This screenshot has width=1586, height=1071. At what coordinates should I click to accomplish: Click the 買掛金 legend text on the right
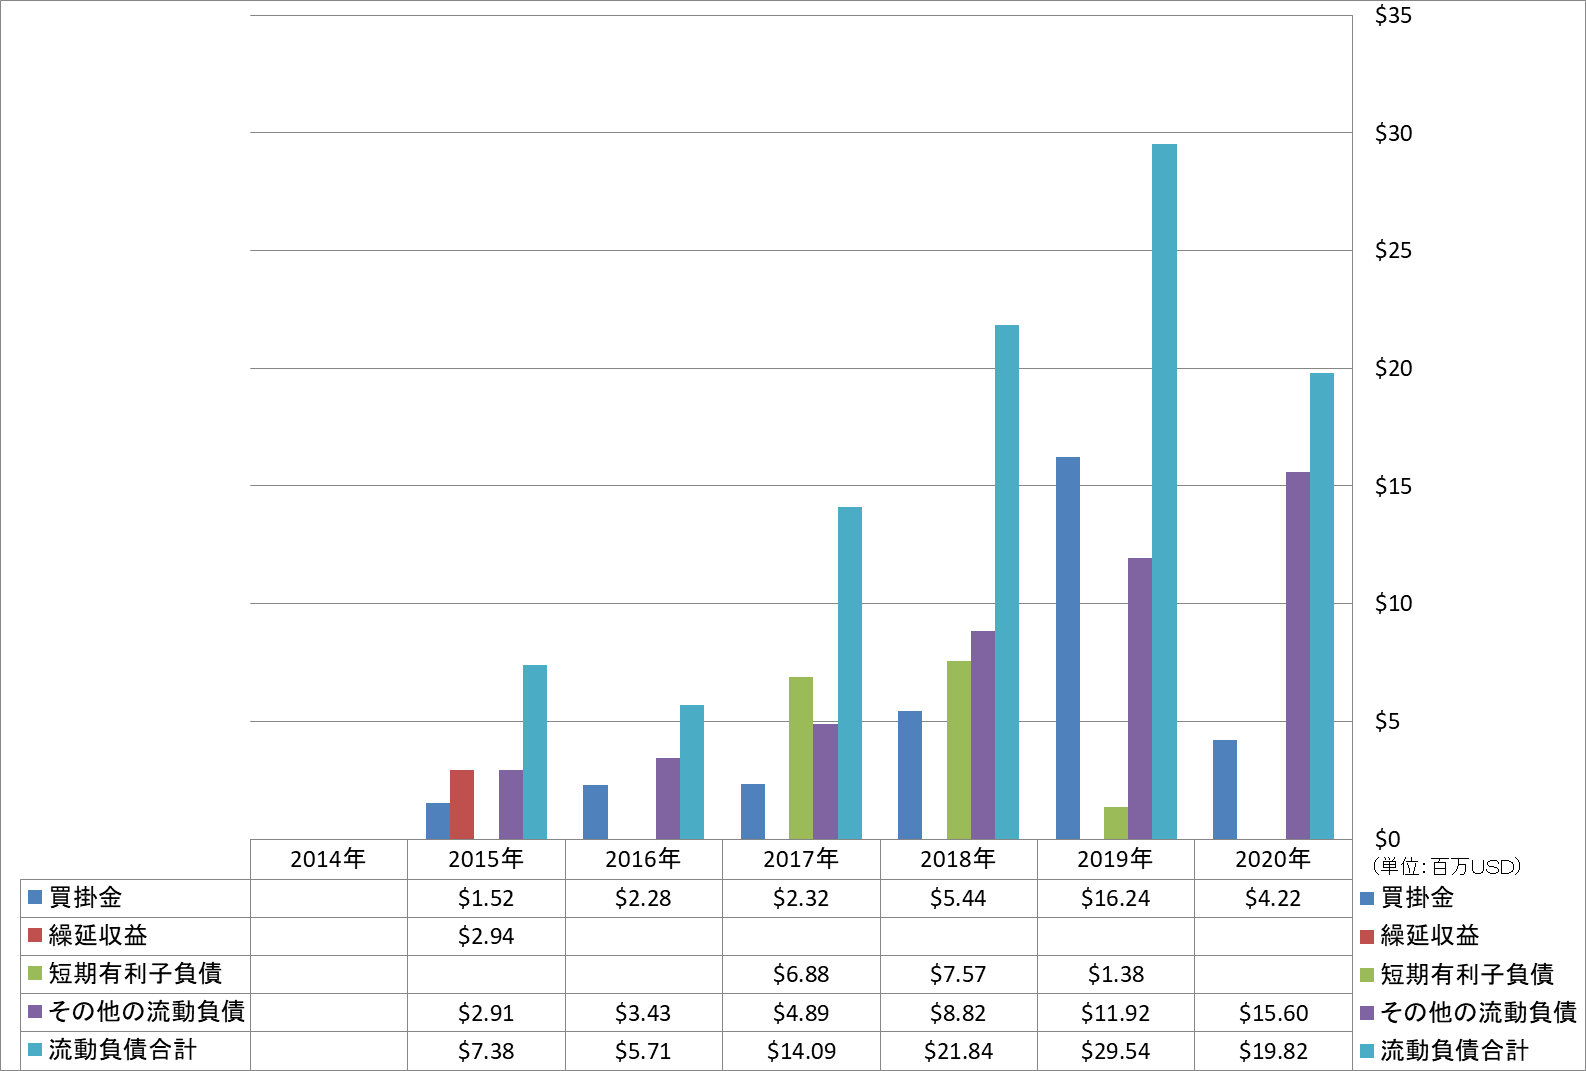point(1417,897)
